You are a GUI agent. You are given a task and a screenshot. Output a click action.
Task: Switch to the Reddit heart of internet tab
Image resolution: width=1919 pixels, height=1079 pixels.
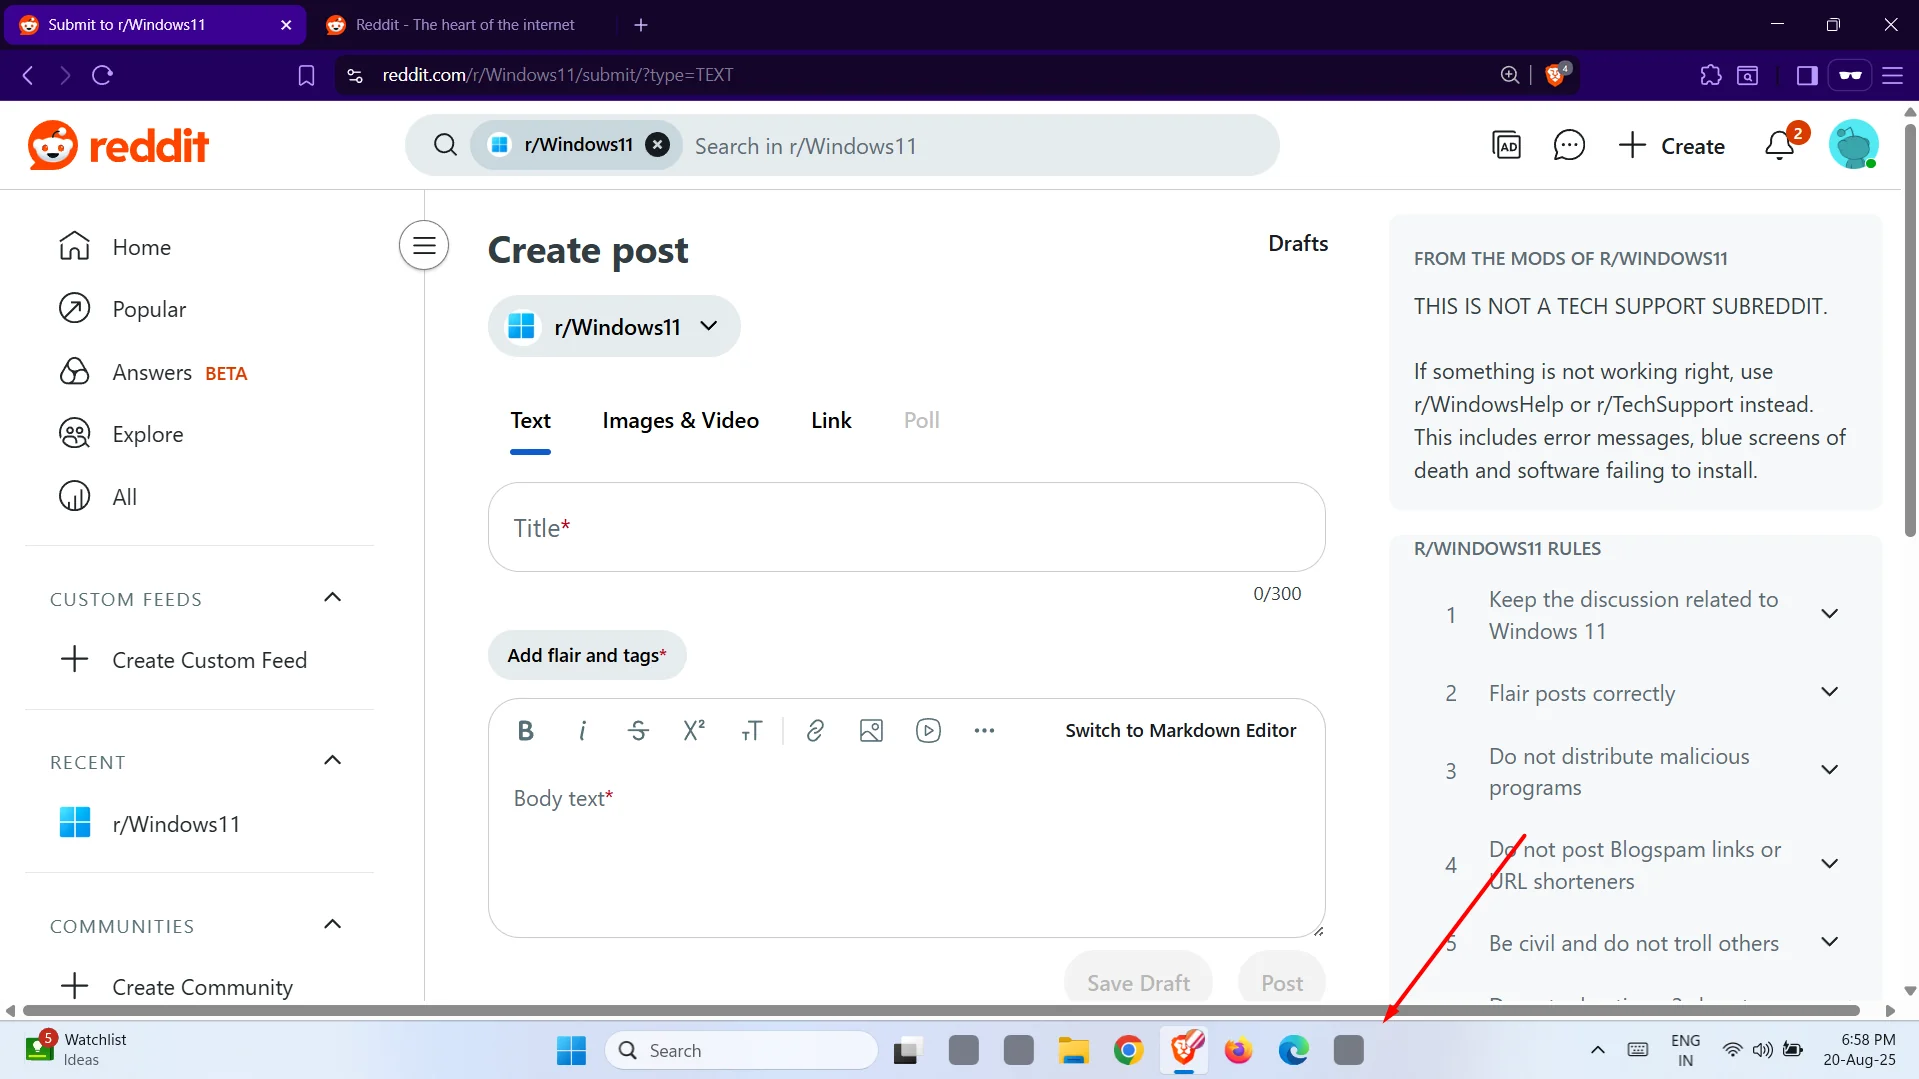[x=464, y=25]
